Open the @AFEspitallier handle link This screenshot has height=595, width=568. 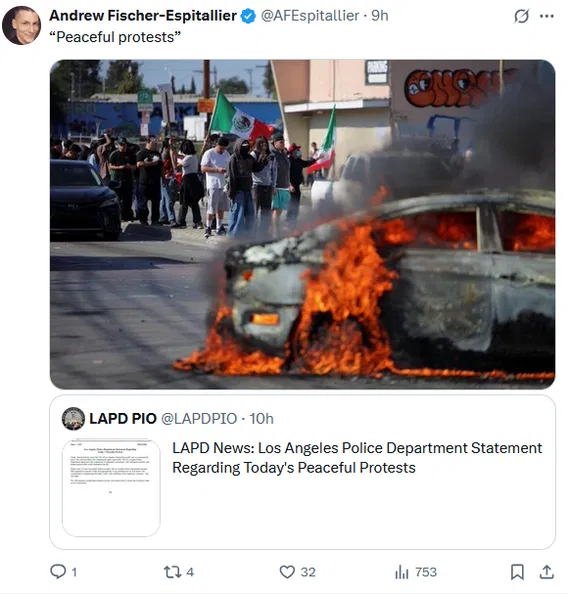click(x=310, y=16)
